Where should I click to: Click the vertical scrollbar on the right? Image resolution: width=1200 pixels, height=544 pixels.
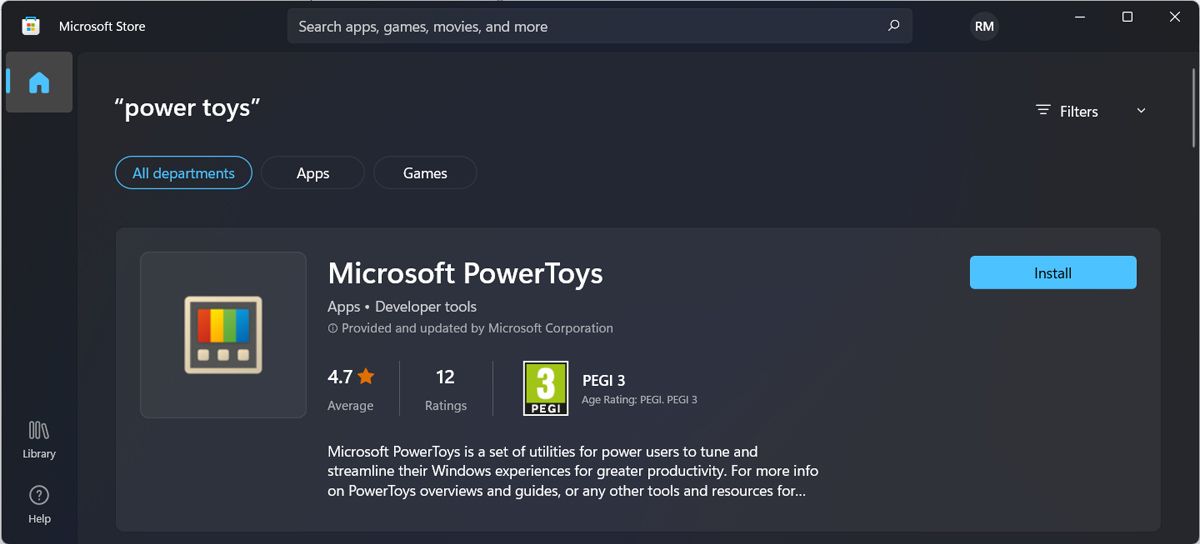coord(1193,110)
